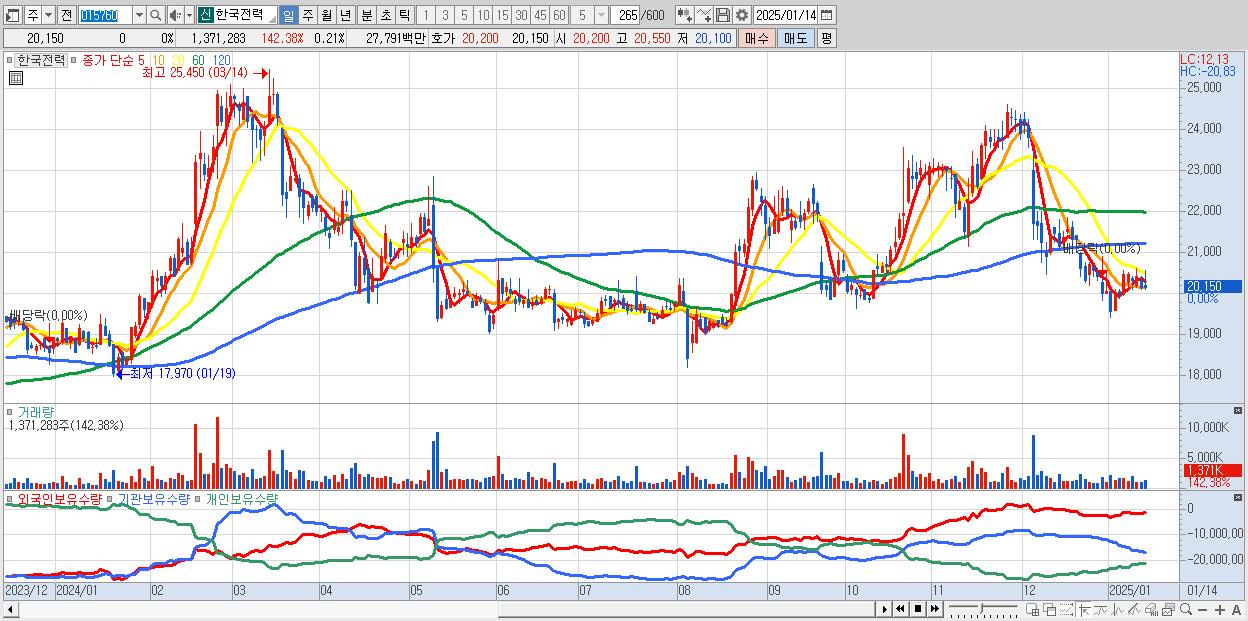Click the stock code input field 015760
Screen dimensions: 1248x621
point(105,15)
